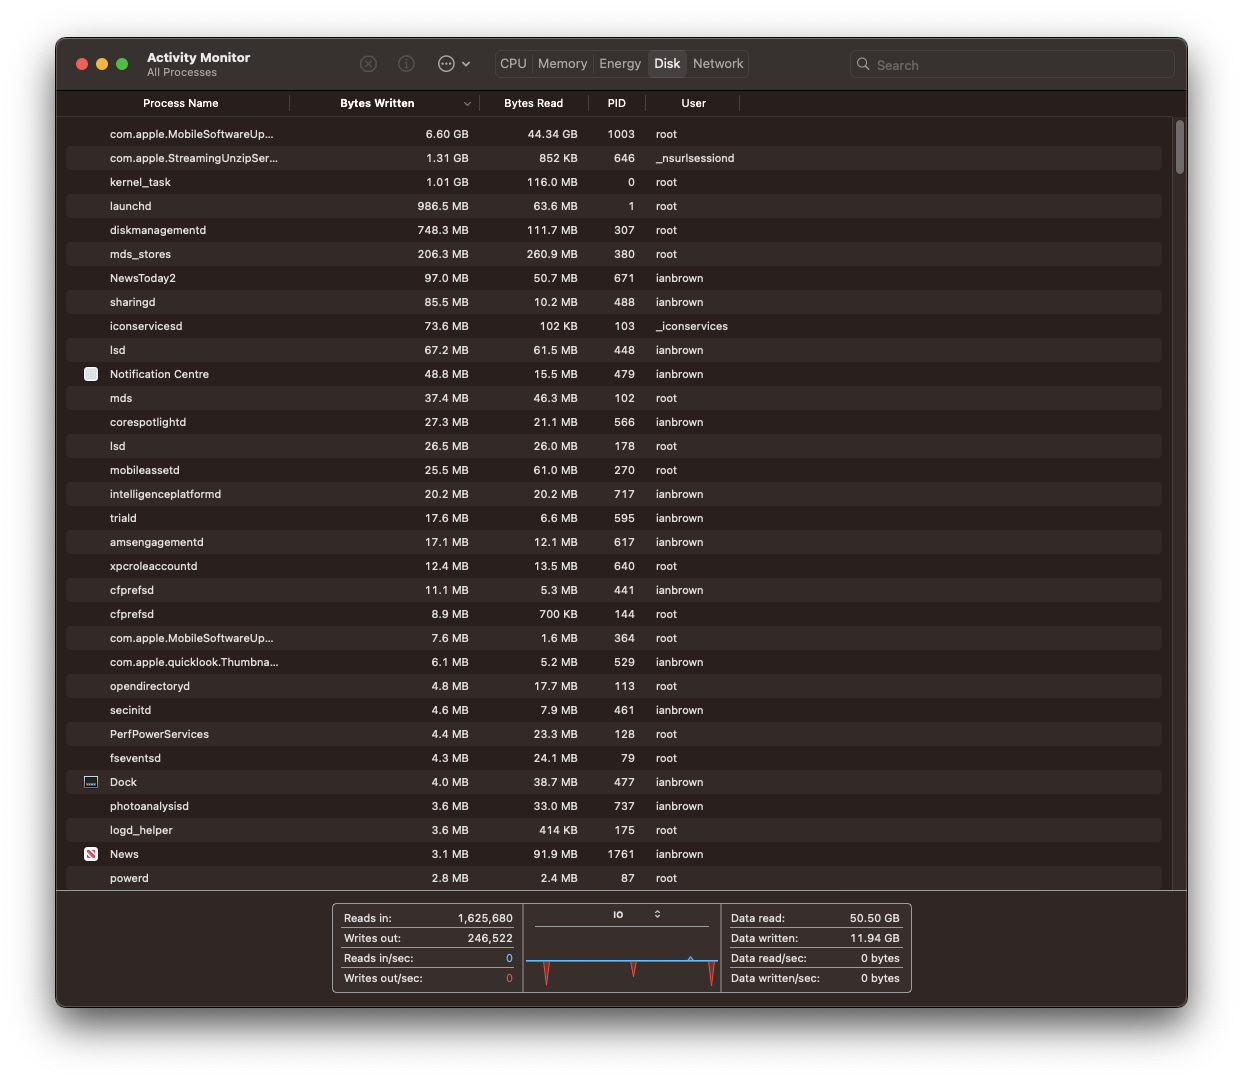Open the process info inspector icon
1243x1081 pixels.
(406, 64)
